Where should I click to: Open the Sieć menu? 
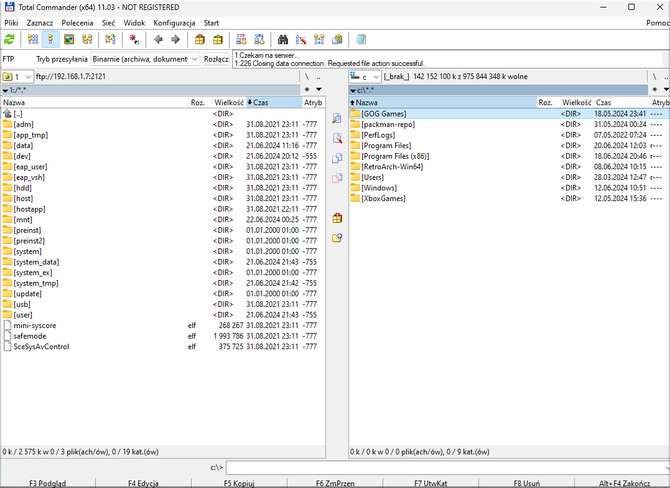point(108,23)
